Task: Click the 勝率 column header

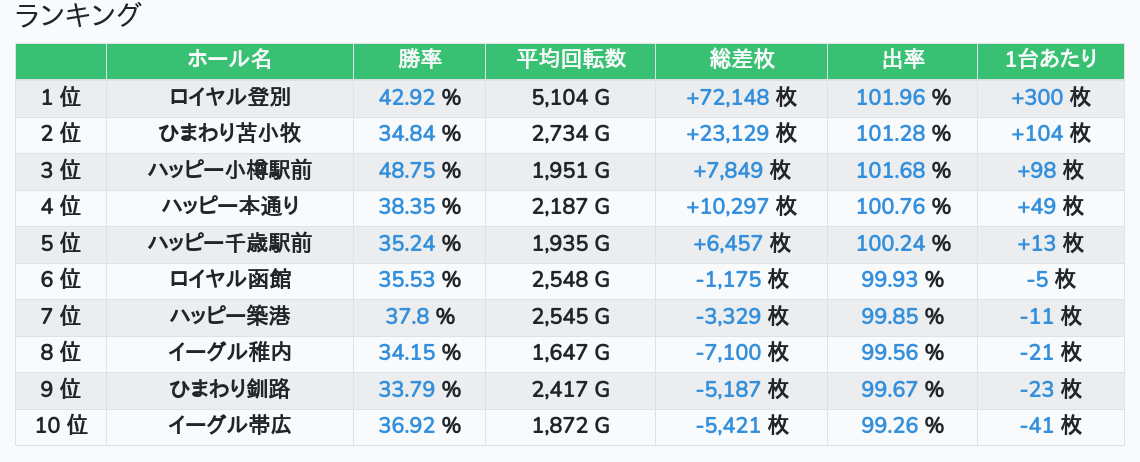Action: 419,60
